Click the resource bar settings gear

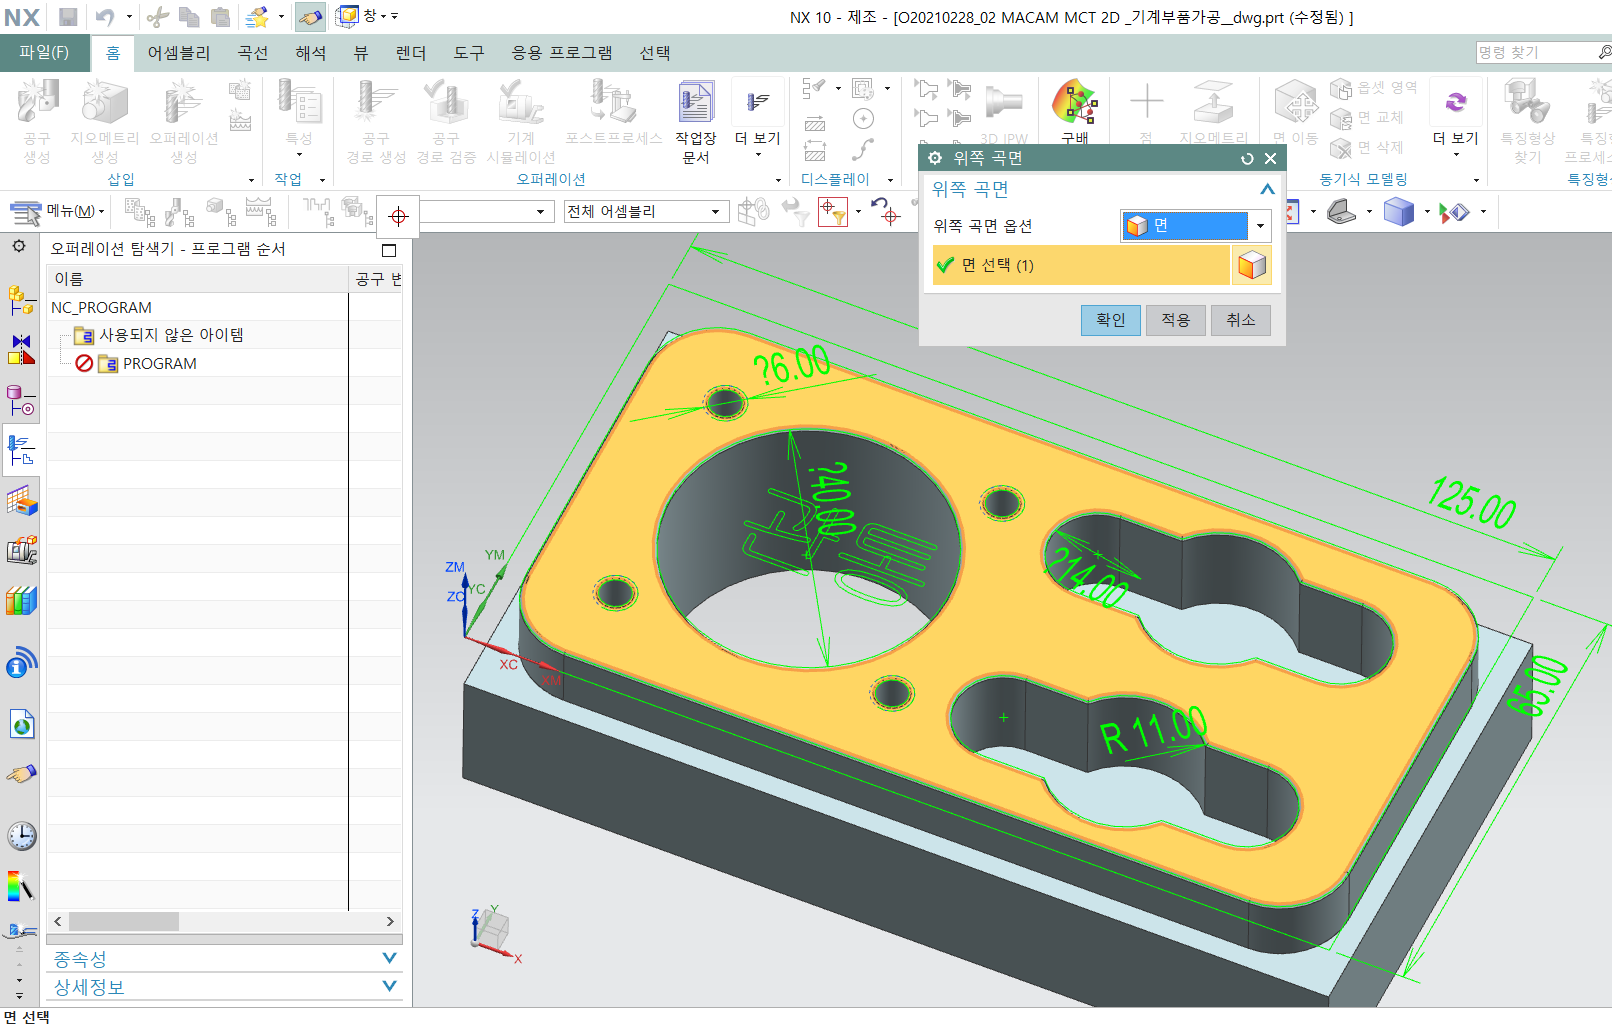[x=19, y=246]
